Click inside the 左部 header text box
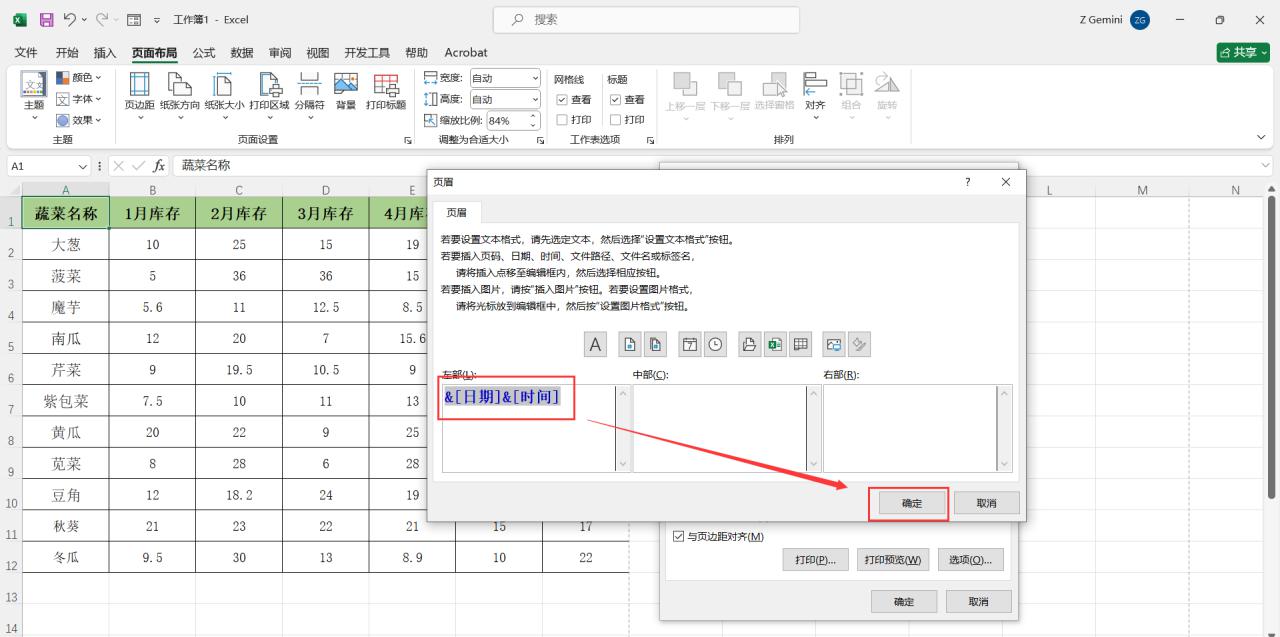Screen dimensions: 1280x637 point(529,428)
